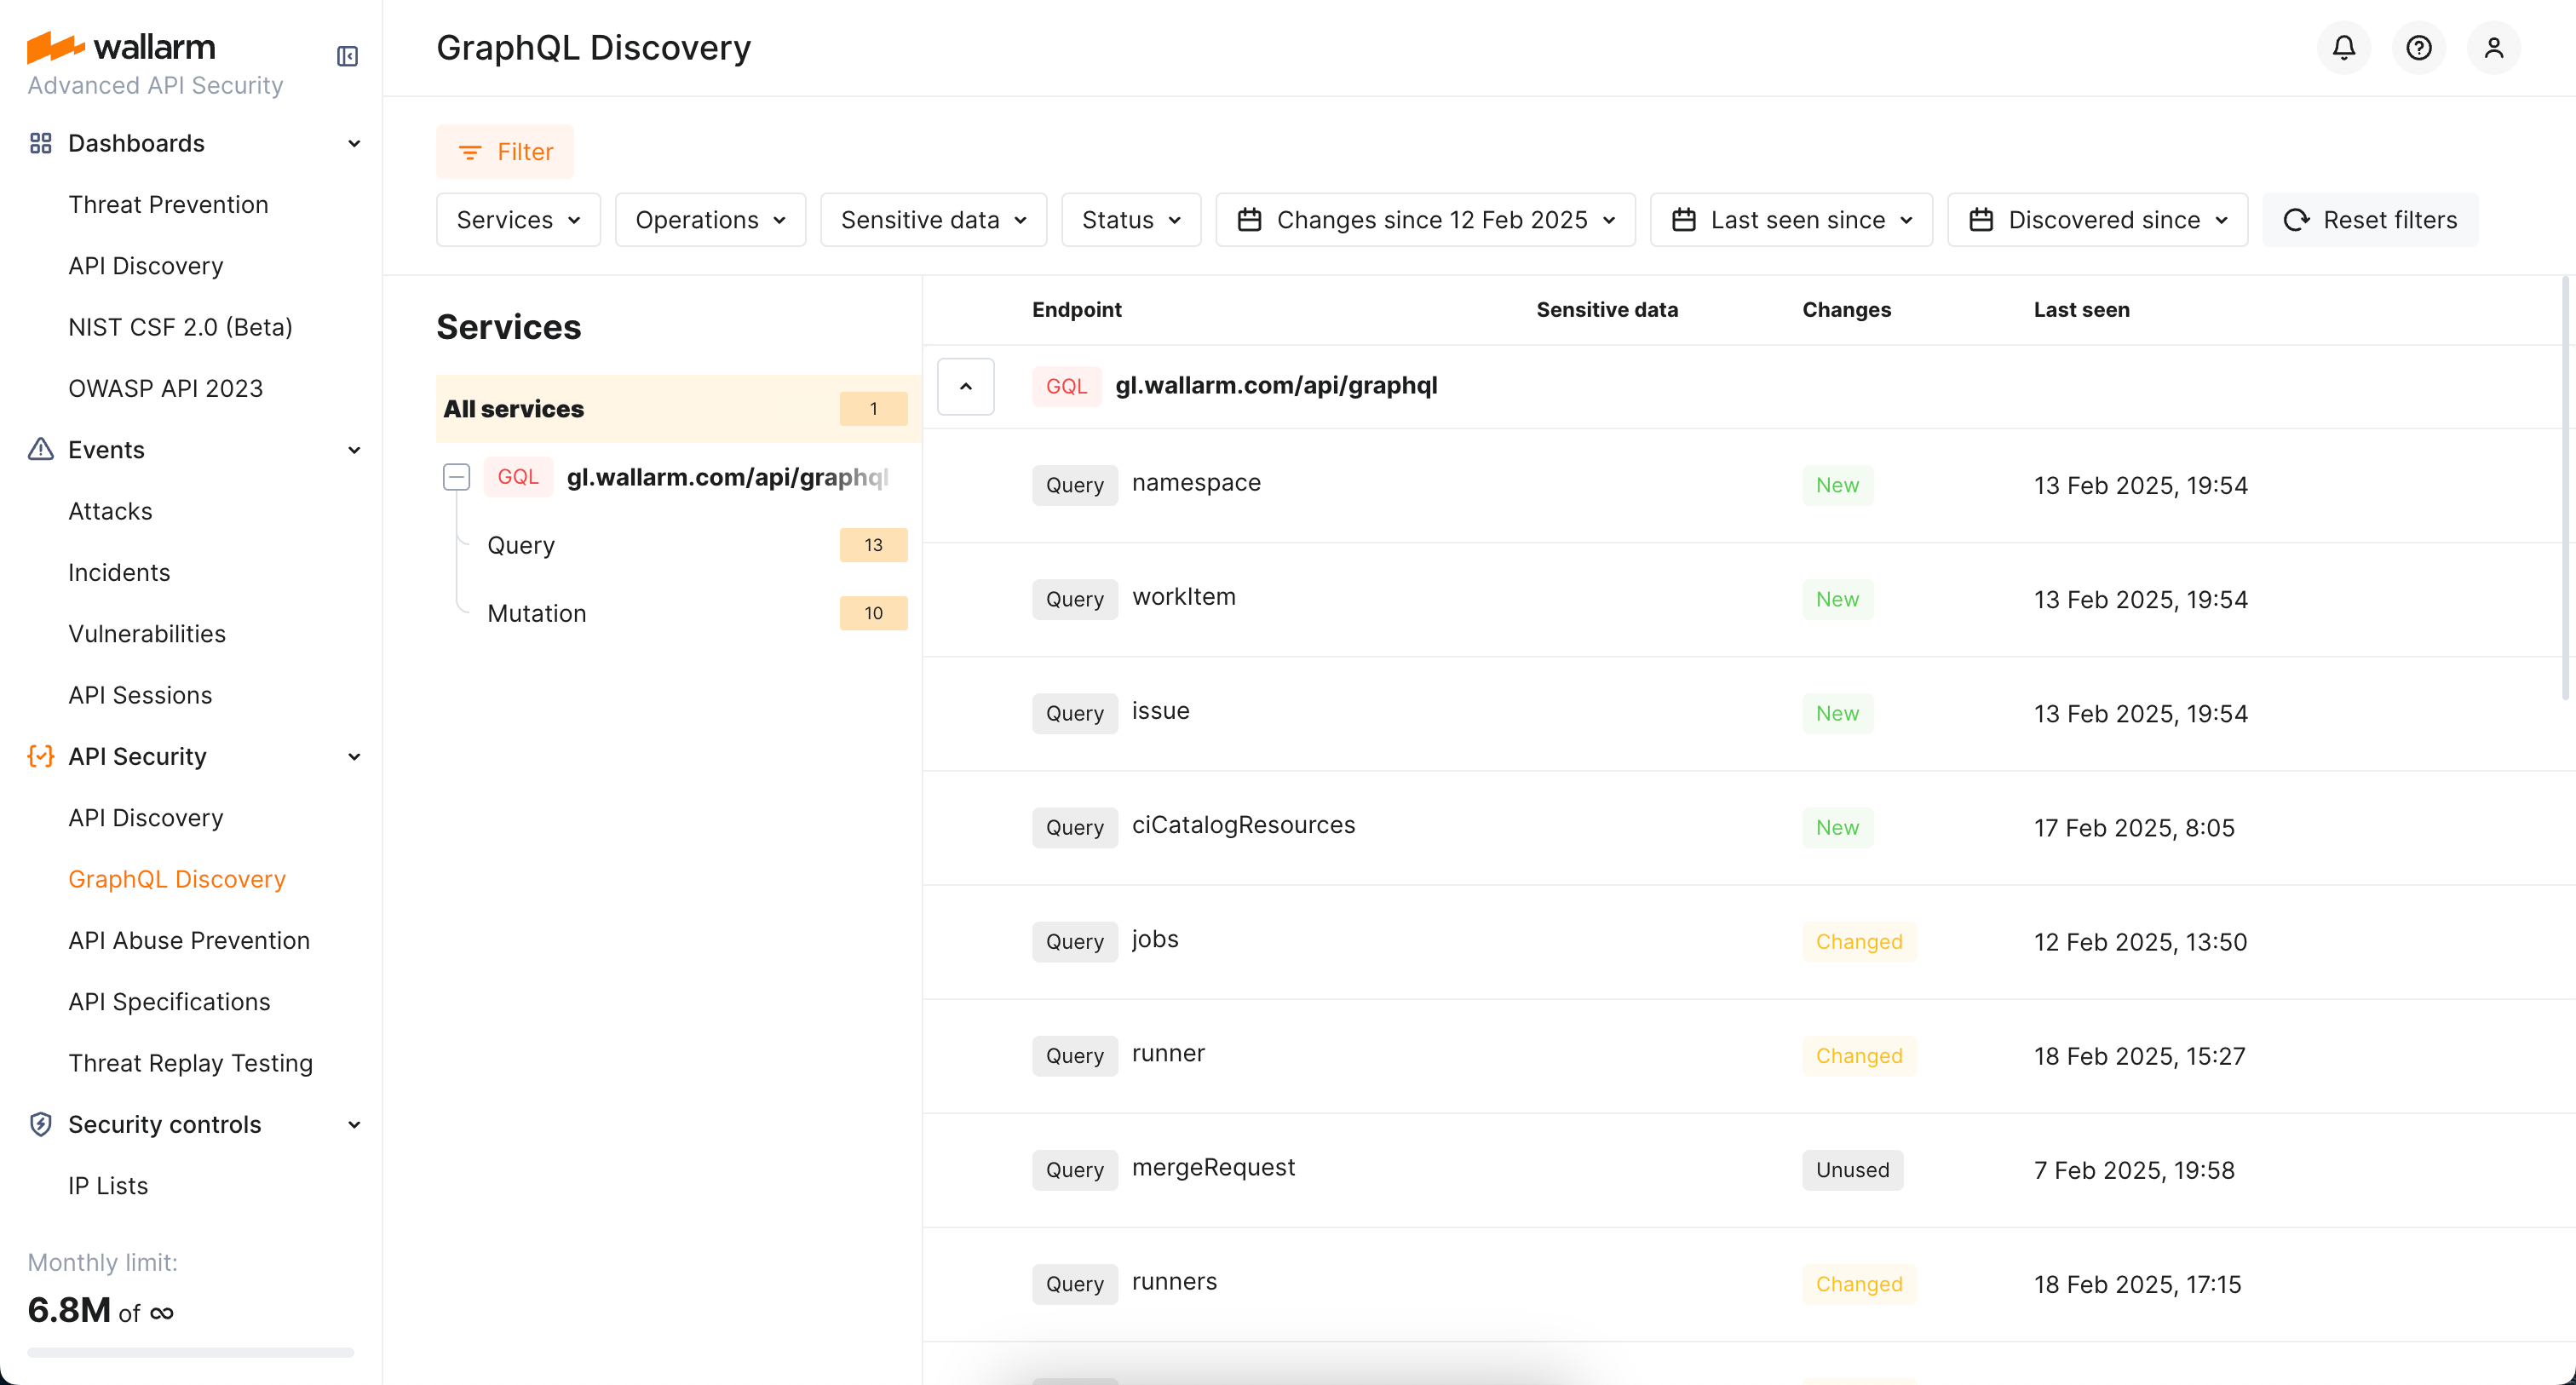Open the notifications bell
This screenshot has height=1385, width=2576.
click(2343, 48)
